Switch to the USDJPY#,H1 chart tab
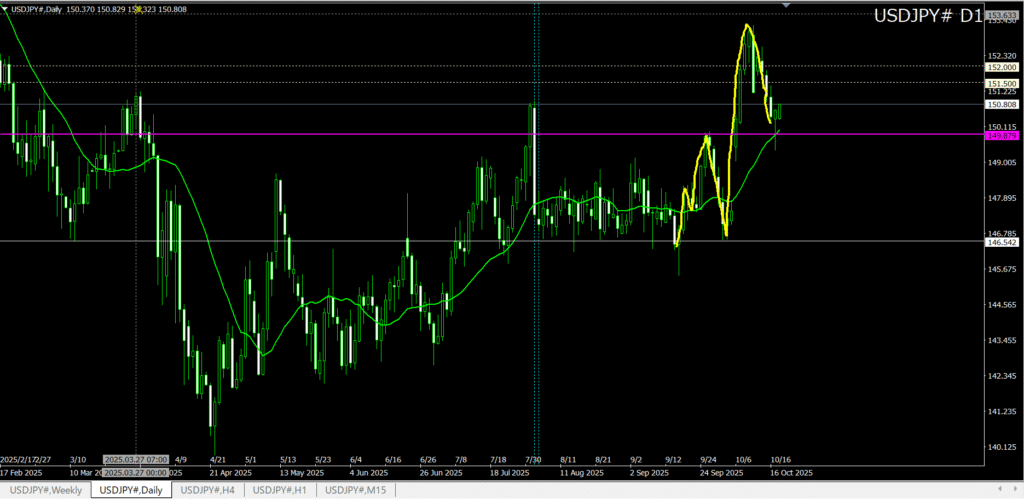The height and width of the screenshot is (499, 1024). pos(281,489)
